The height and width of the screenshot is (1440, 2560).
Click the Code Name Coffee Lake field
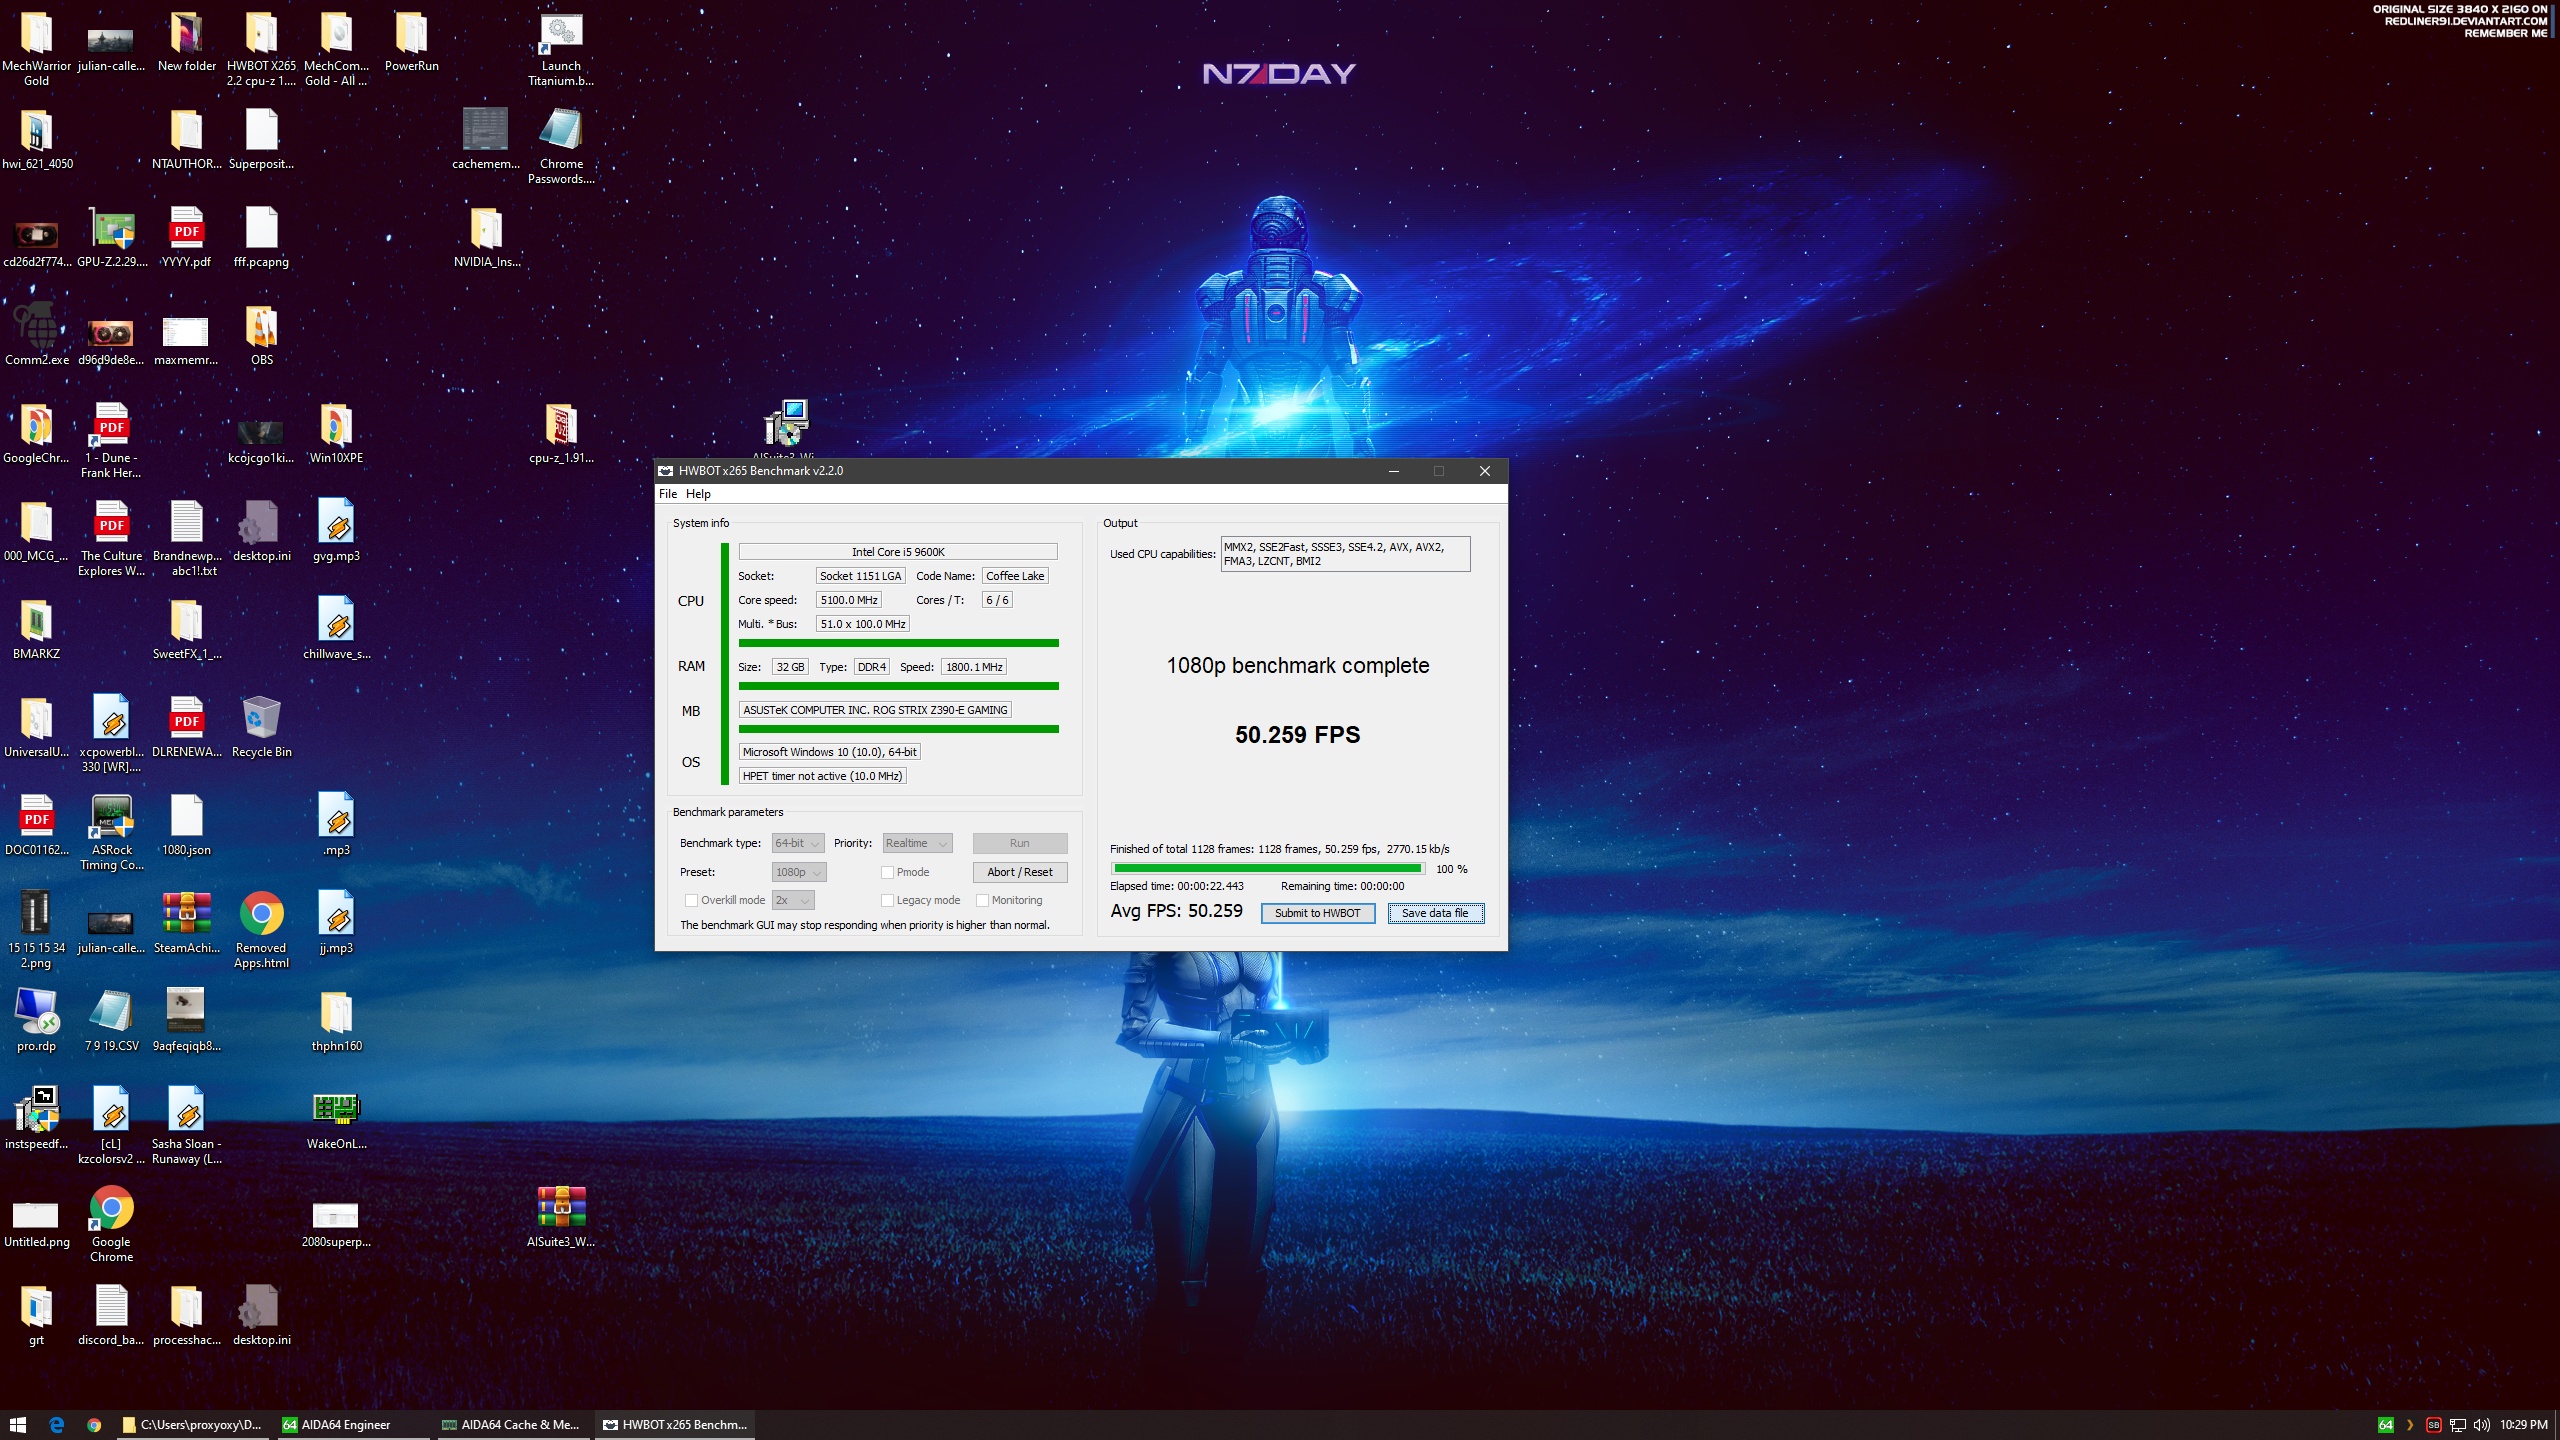coord(1015,576)
